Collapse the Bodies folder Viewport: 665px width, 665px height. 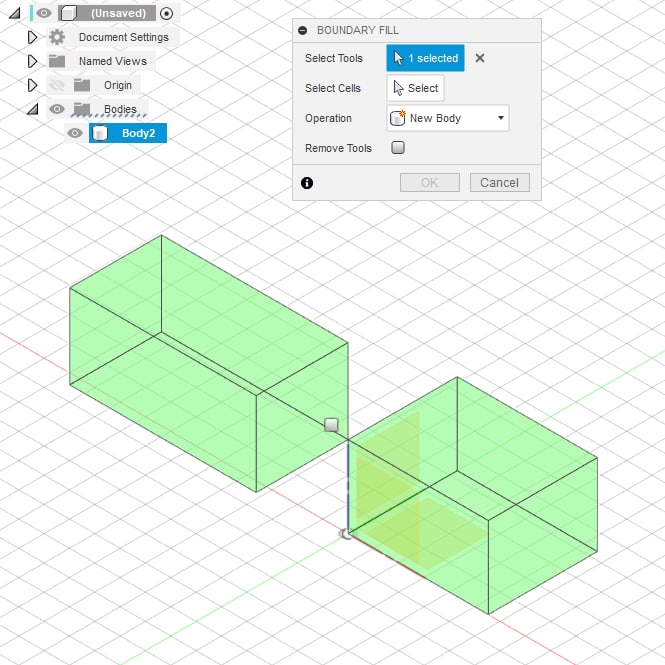[x=32, y=109]
